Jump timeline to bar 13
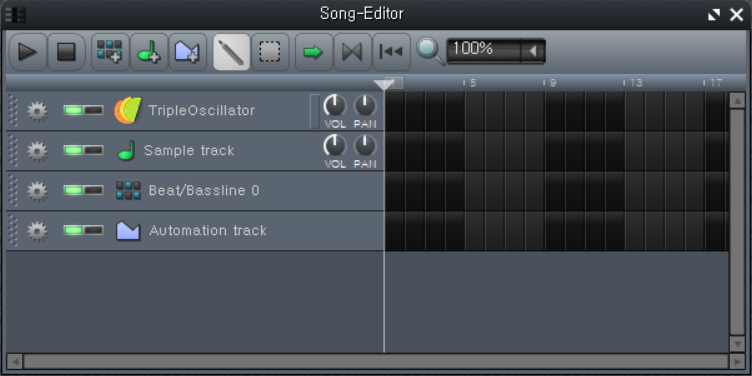Image resolution: width=752 pixels, height=376 pixels. [x=636, y=83]
